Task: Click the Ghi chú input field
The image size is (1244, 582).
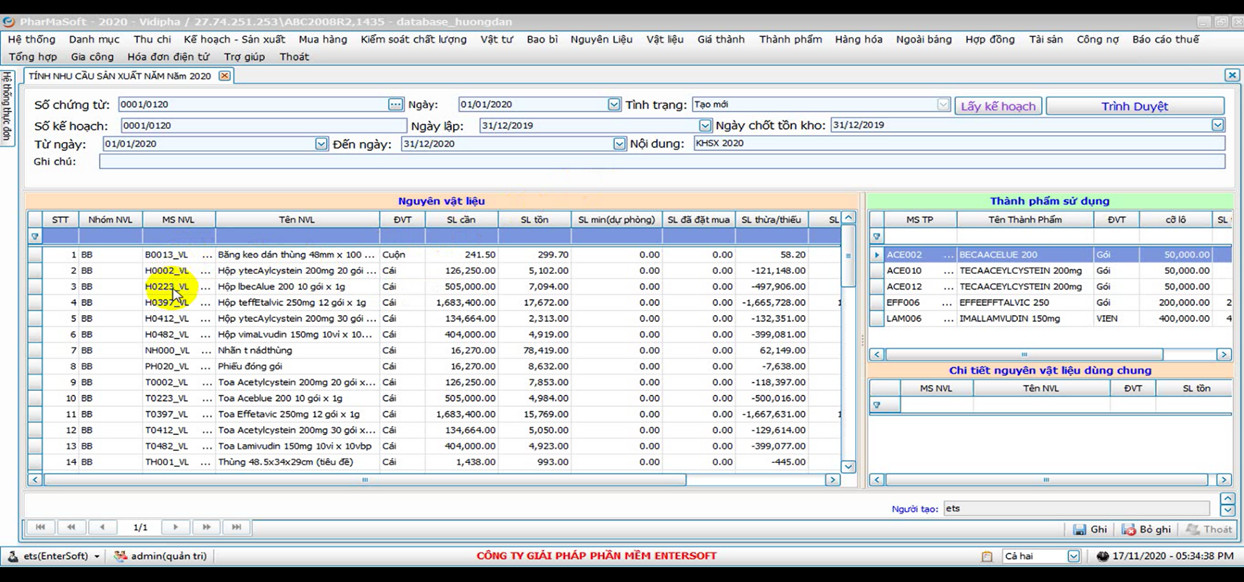Action: click(660, 162)
